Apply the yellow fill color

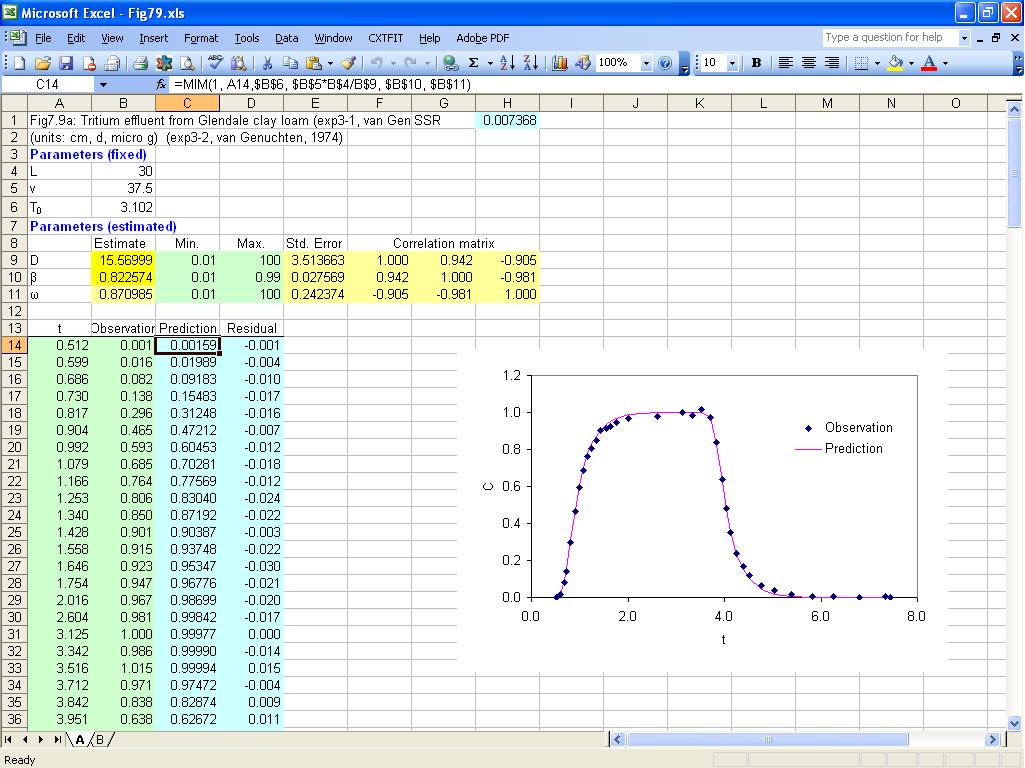tap(894, 63)
